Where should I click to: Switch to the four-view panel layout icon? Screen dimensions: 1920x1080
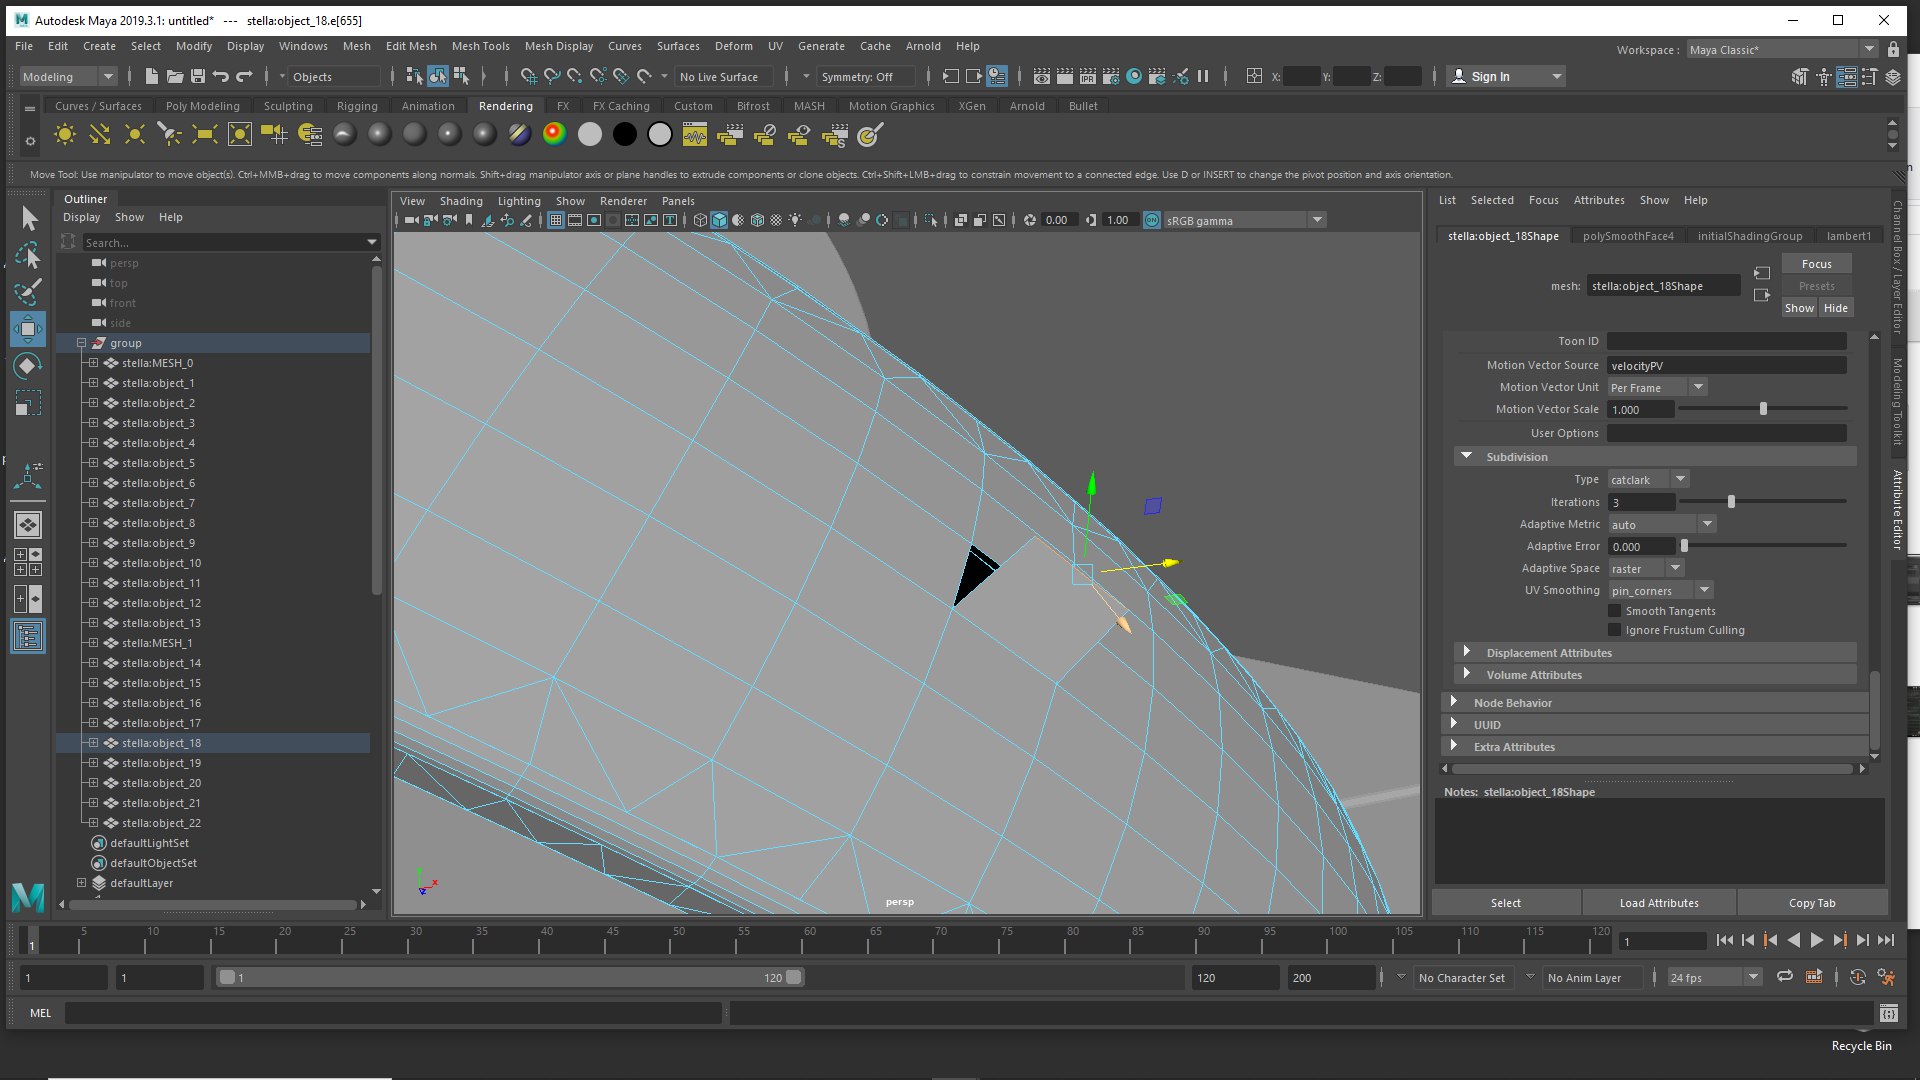28,562
